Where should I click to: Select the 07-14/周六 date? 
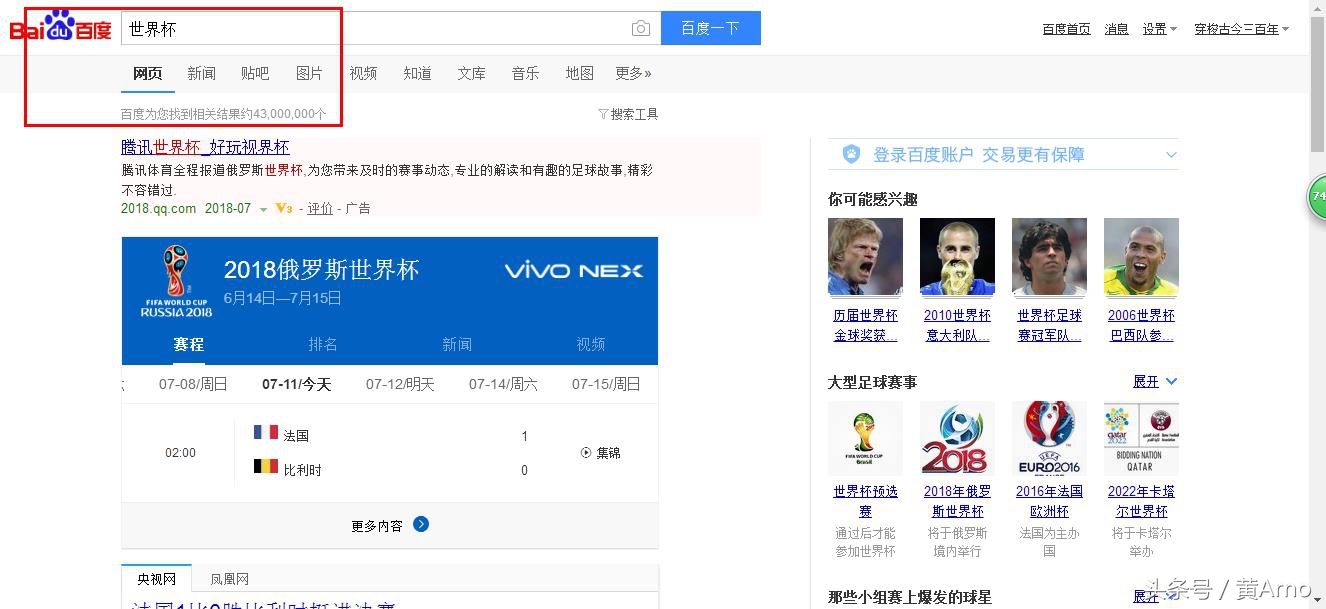[x=503, y=384]
